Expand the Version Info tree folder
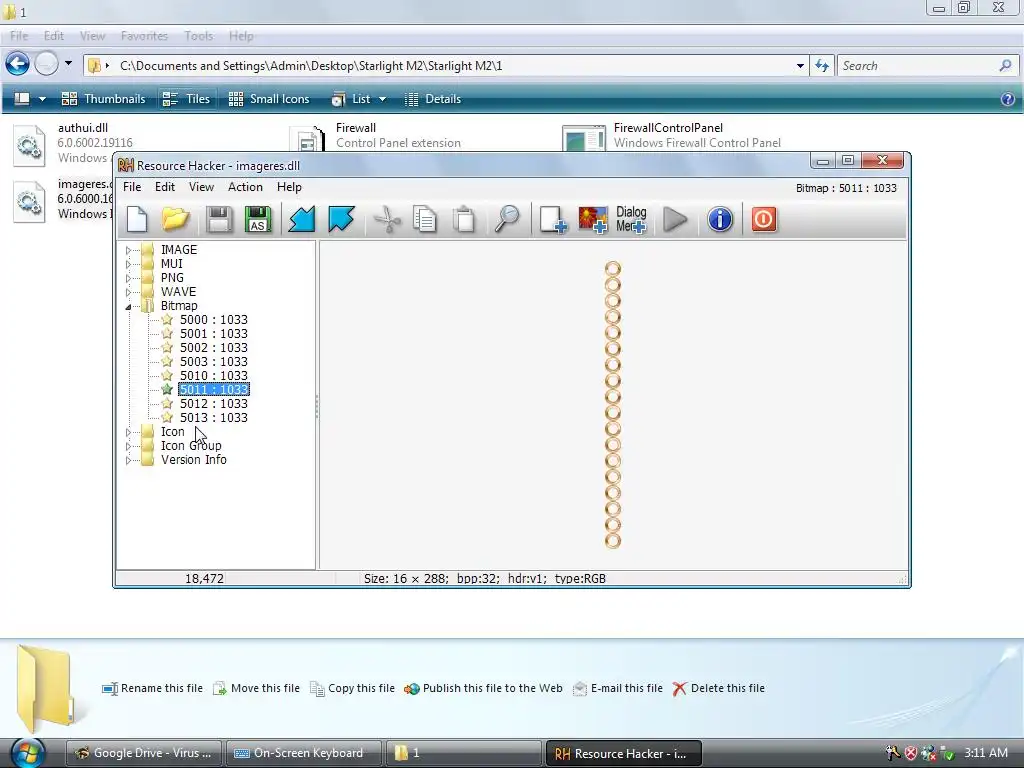 128,460
